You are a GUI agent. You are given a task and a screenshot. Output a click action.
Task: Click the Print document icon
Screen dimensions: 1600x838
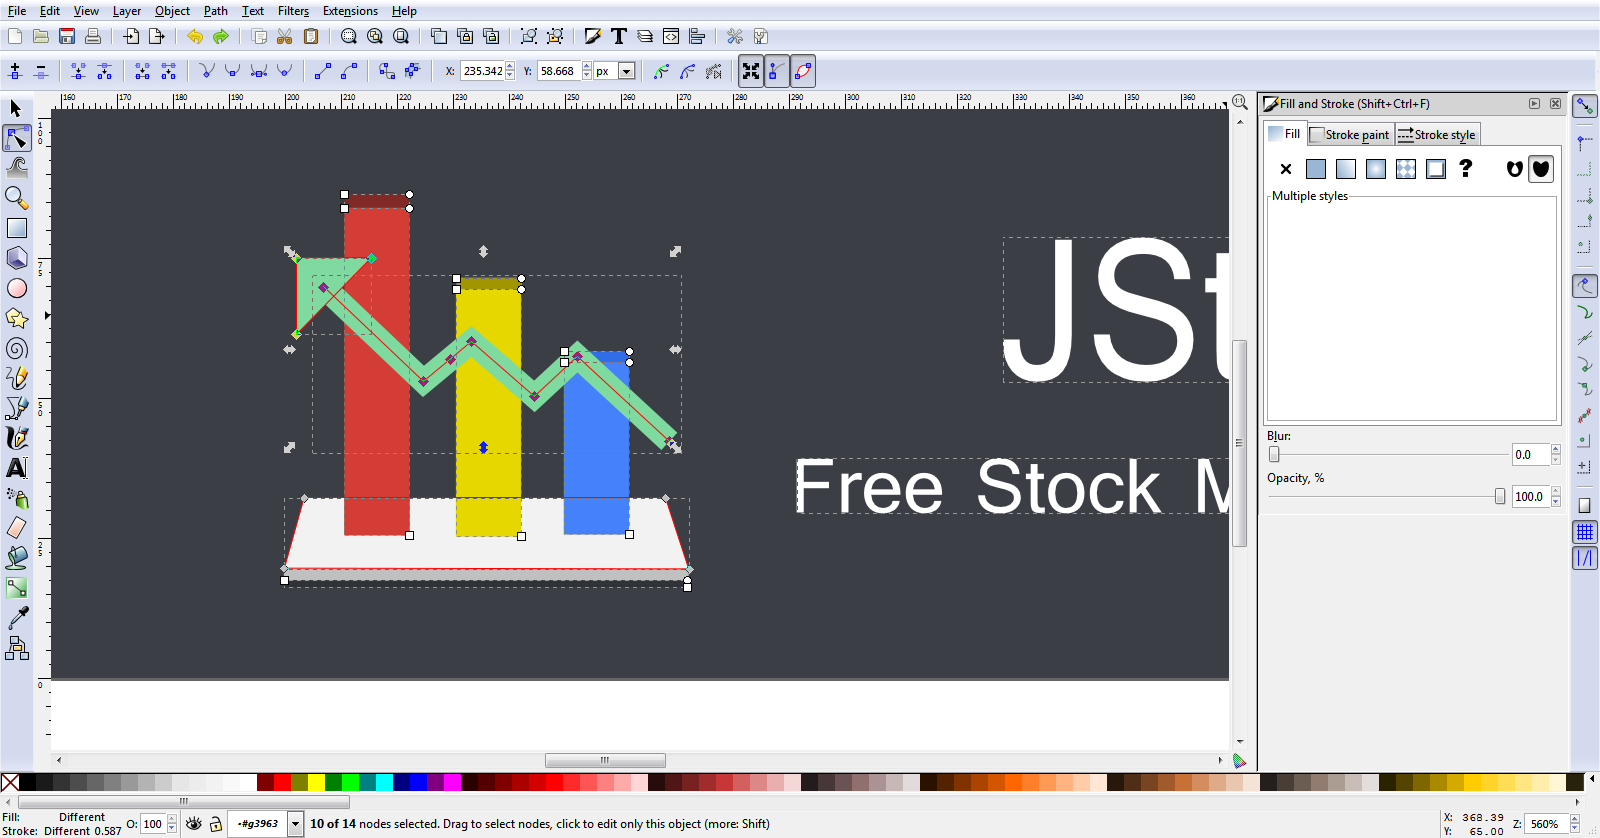(x=93, y=36)
